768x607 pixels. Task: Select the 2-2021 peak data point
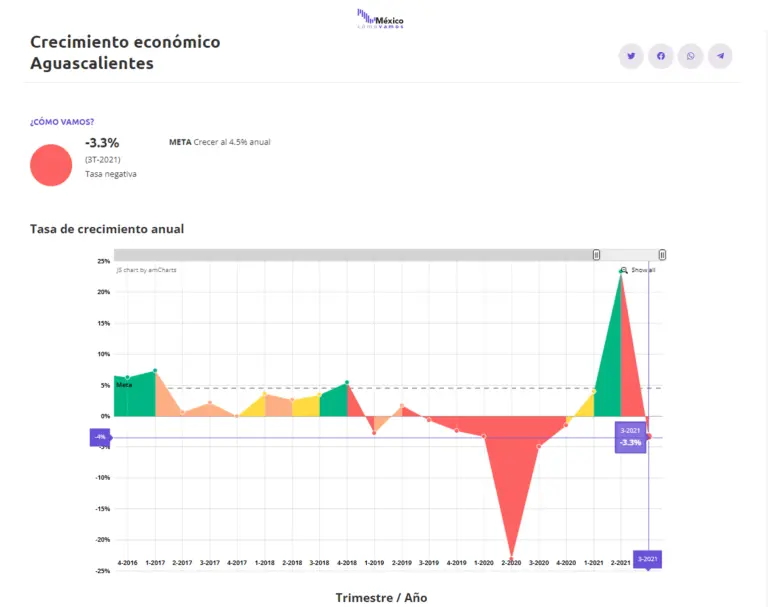(x=621, y=272)
